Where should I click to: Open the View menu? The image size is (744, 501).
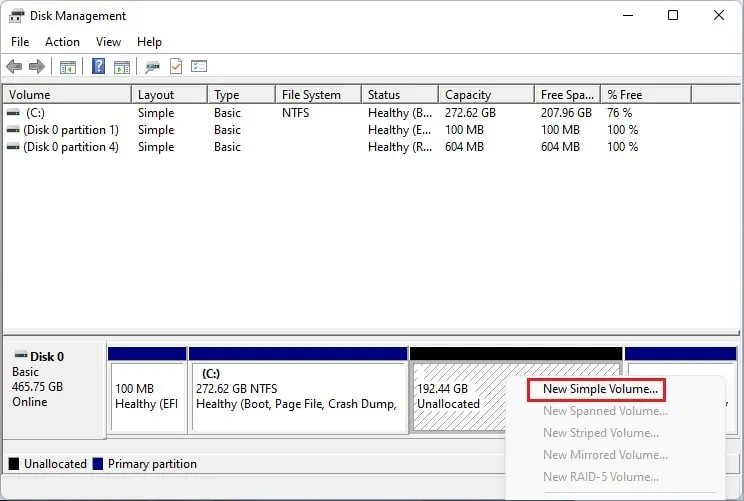pyautogui.click(x=108, y=42)
